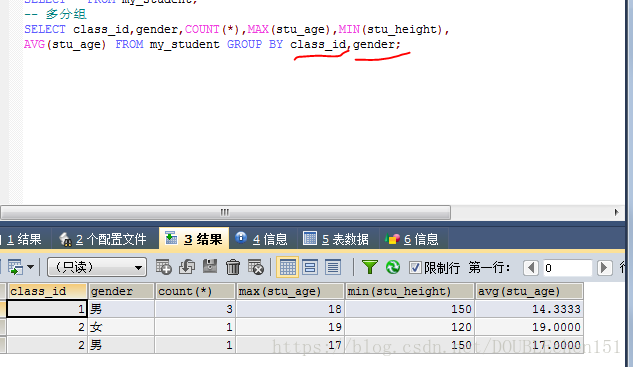Screen dimensions: 633x367
Task: Switch to '5 表数据' tab
Action: coord(337,239)
